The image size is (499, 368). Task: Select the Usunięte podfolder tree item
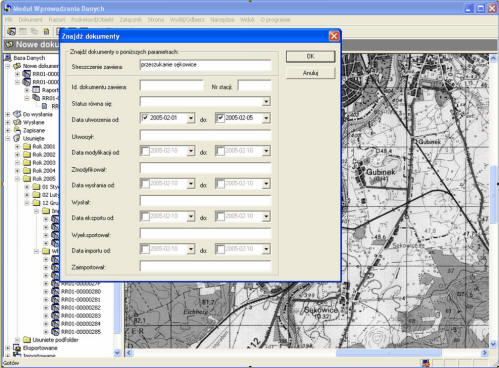click(x=55, y=340)
